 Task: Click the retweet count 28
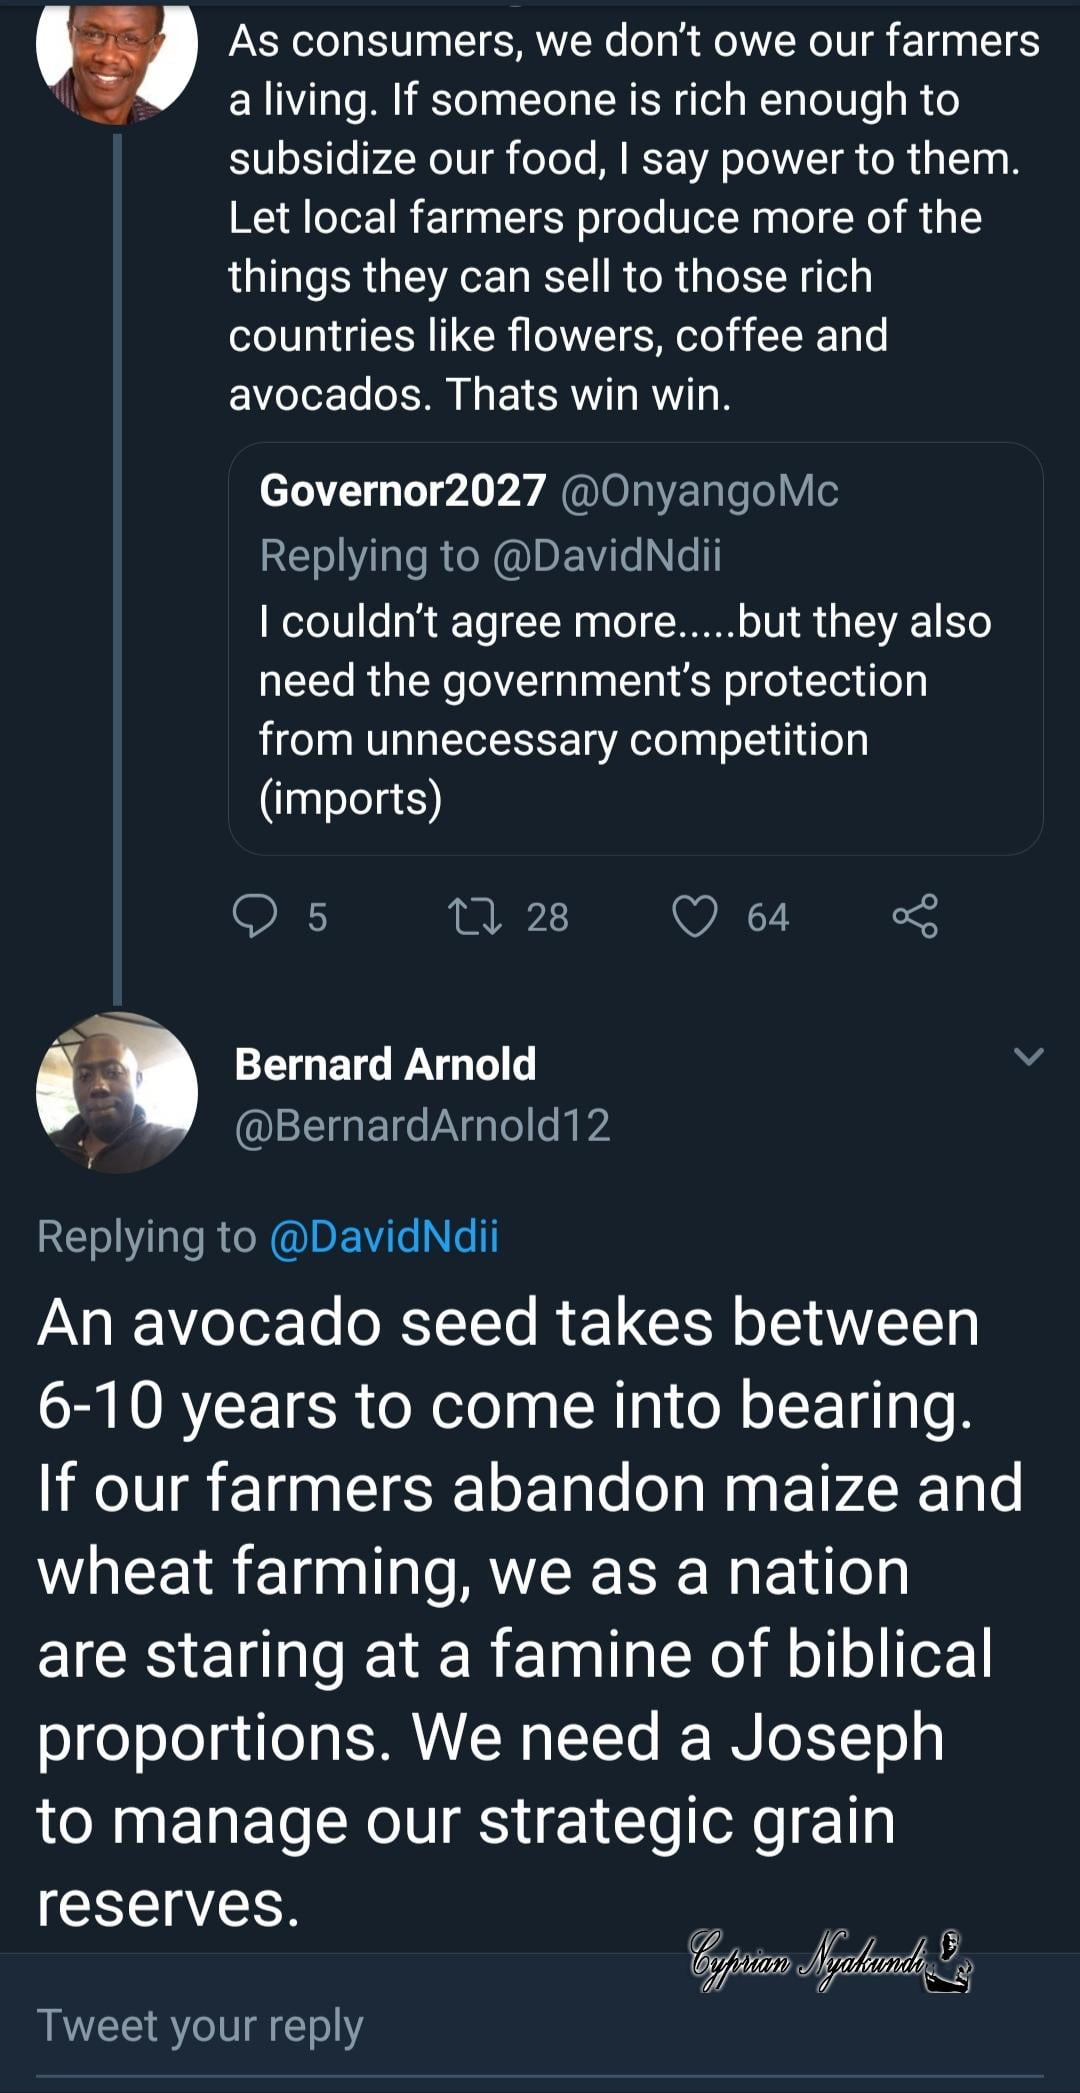click(548, 917)
